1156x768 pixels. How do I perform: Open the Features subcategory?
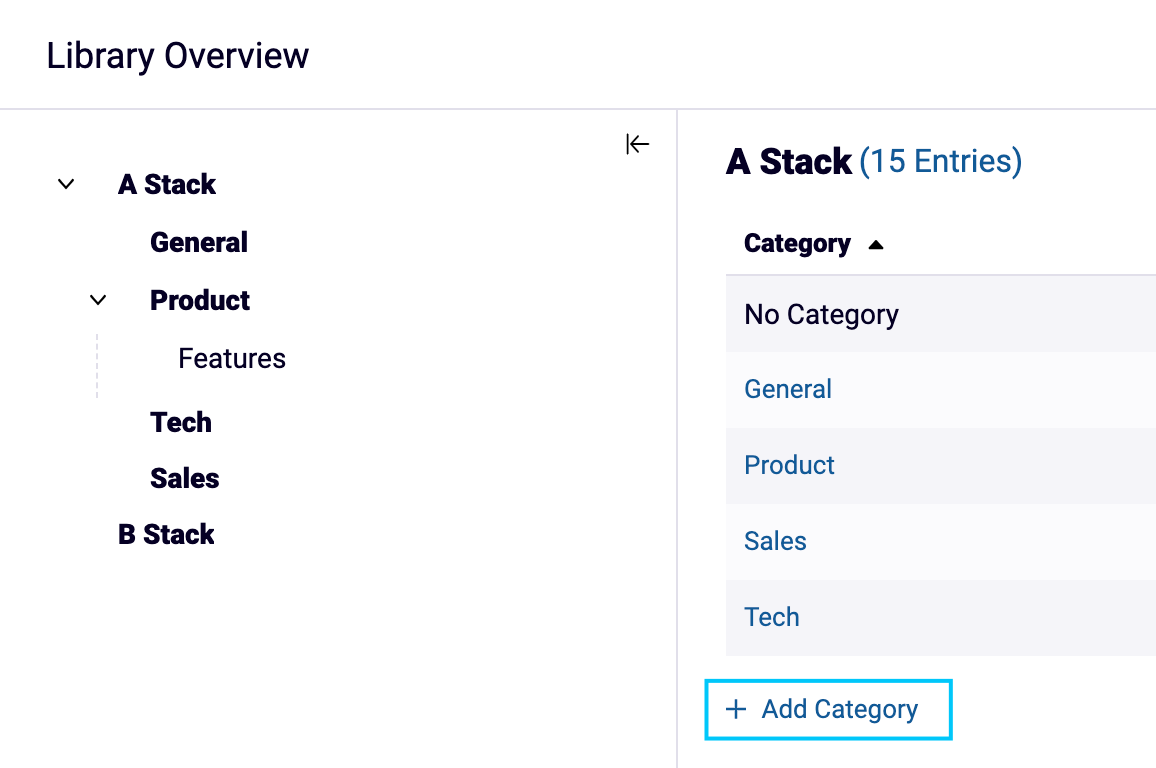(232, 358)
